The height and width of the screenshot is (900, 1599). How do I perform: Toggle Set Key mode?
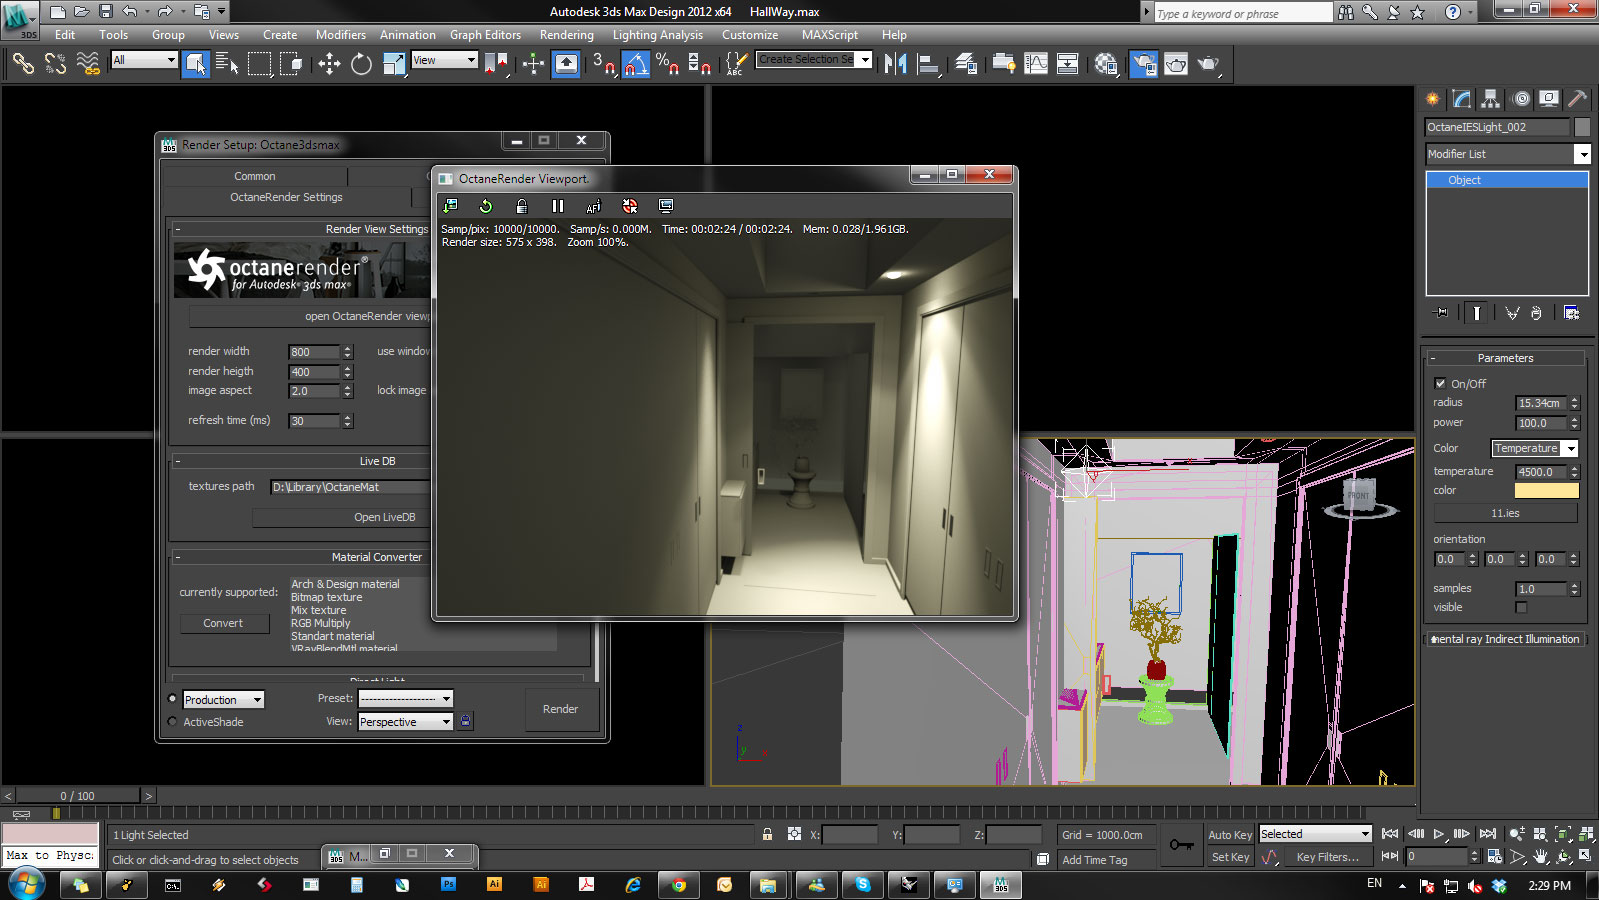1230,857
